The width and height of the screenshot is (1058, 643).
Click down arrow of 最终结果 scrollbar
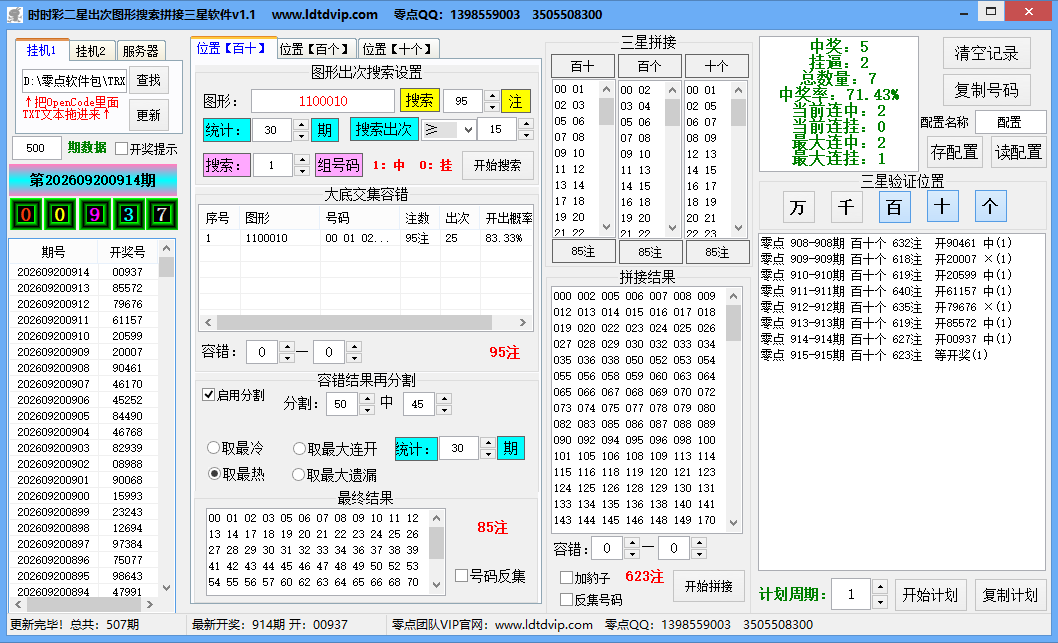click(437, 585)
